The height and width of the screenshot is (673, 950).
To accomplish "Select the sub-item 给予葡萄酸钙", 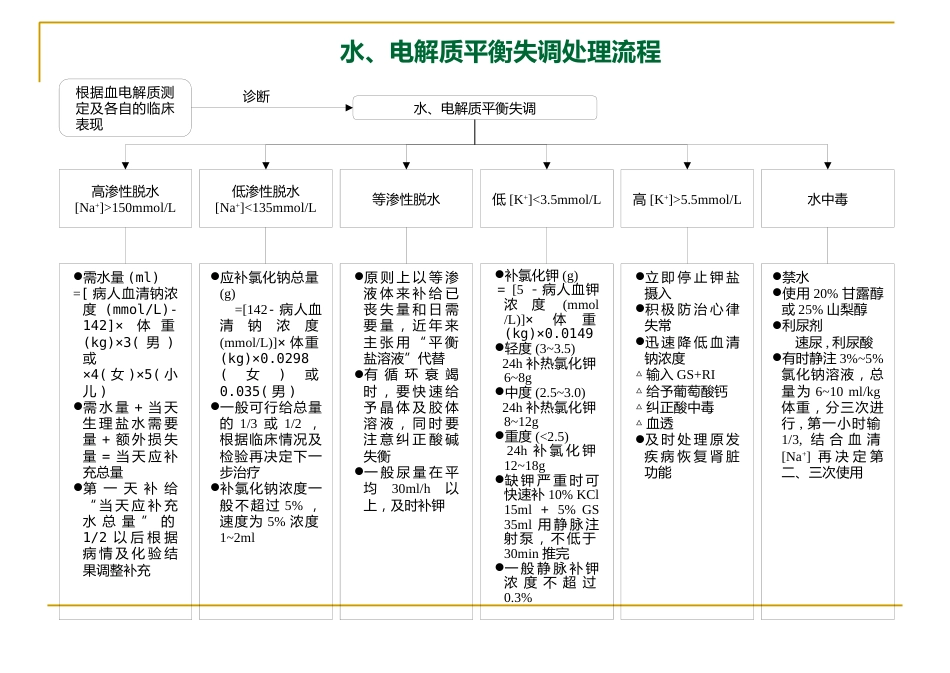I will click(682, 391).
